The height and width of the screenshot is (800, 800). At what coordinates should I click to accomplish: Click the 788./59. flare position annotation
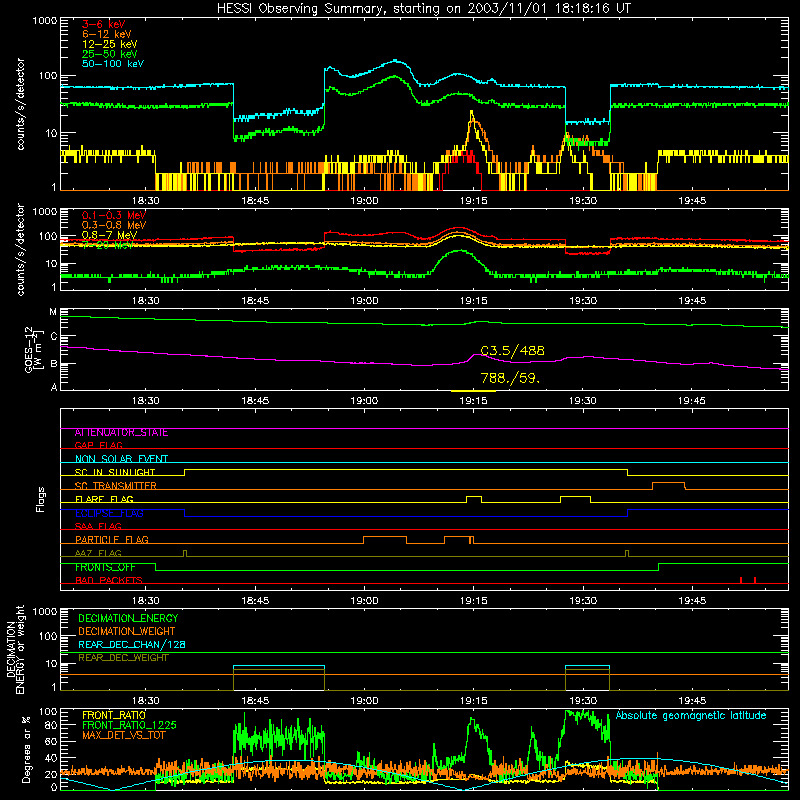510,378
